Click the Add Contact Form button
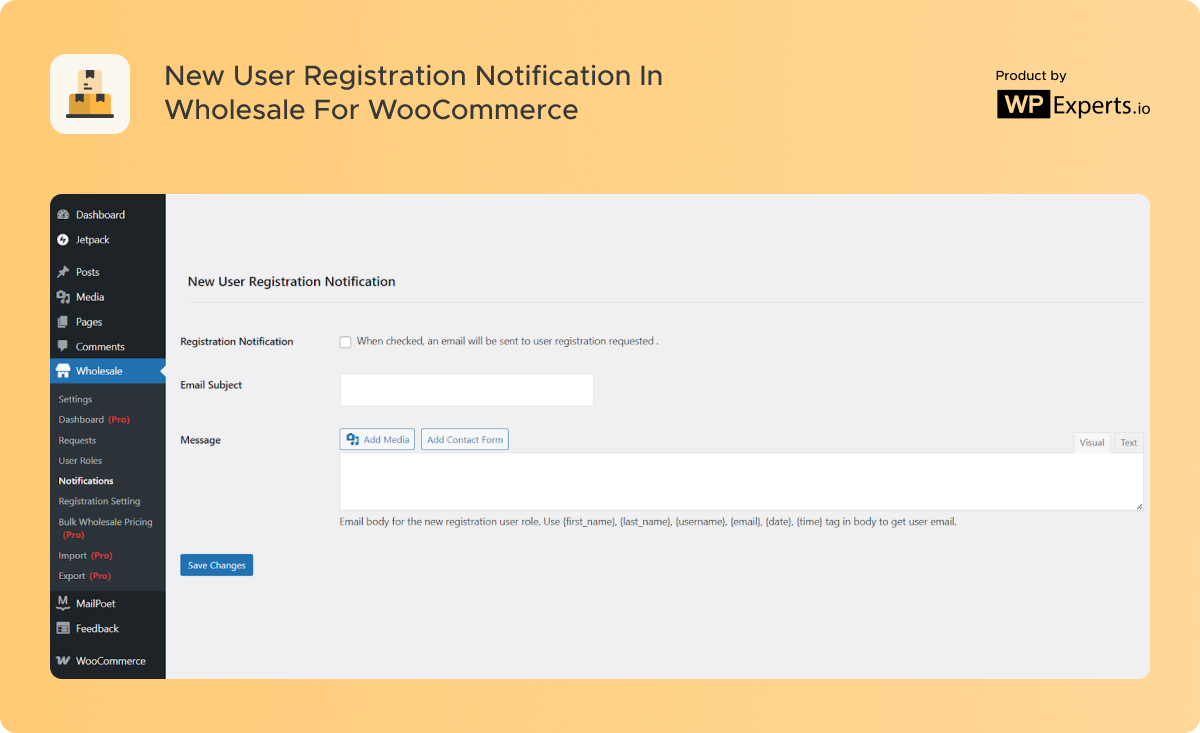This screenshot has height=733, width=1200. [x=465, y=439]
